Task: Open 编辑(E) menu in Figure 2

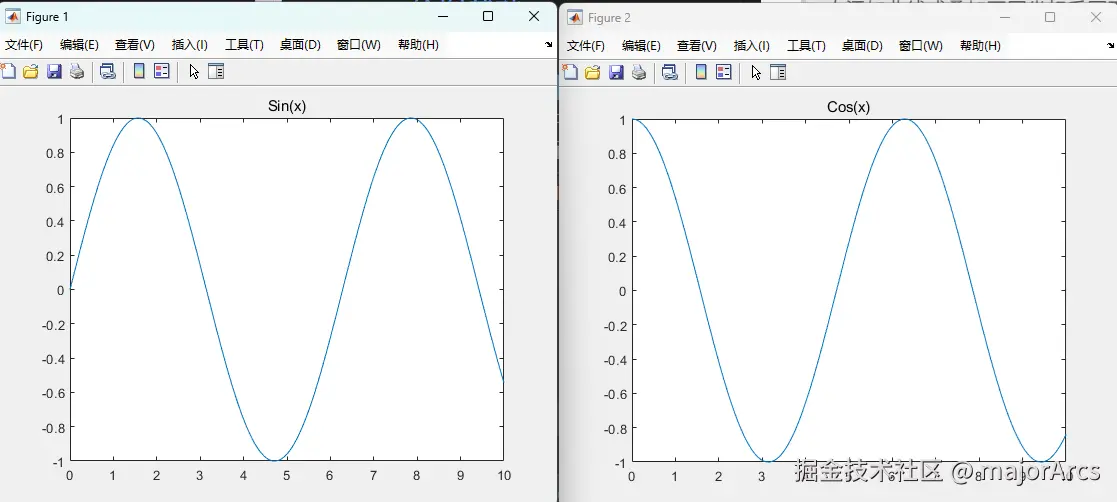Action: 641,46
